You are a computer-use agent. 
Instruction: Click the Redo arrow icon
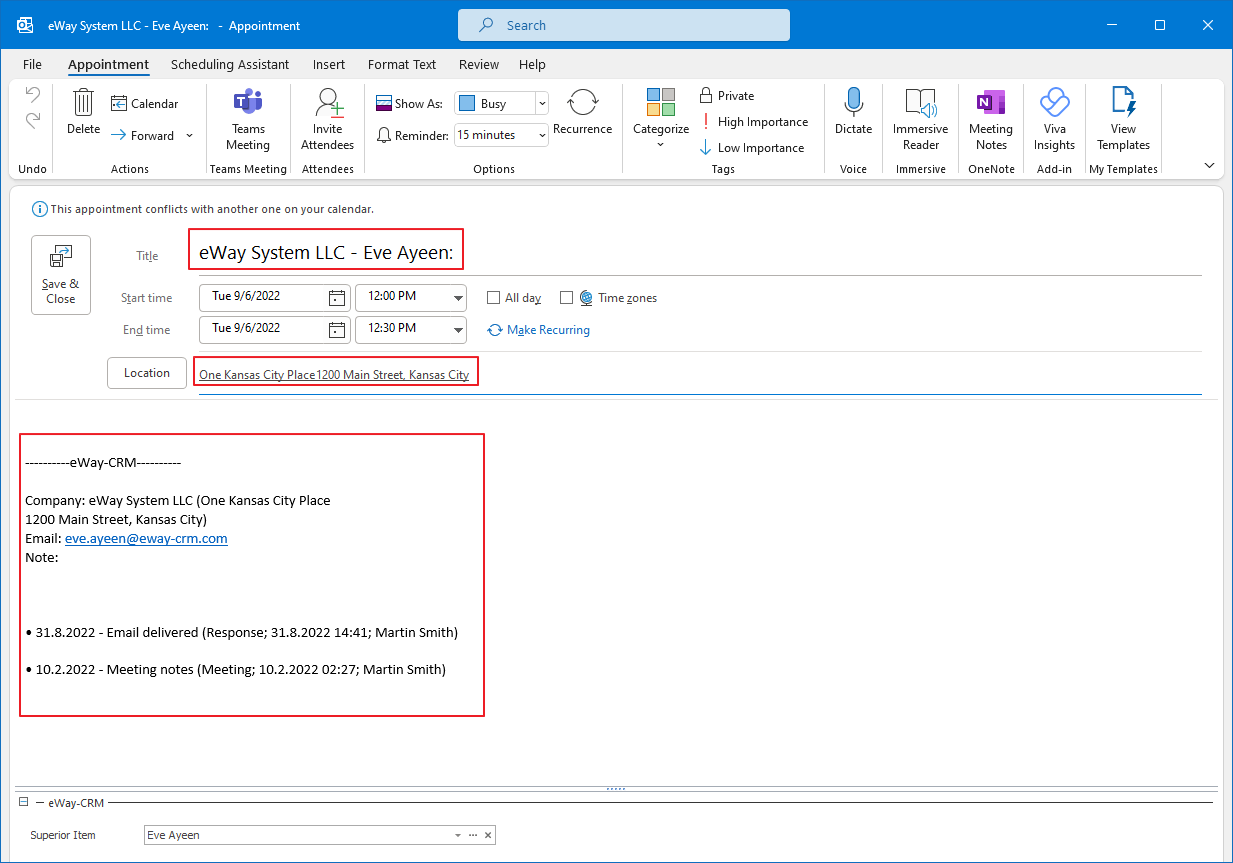[x=33, y=121]
